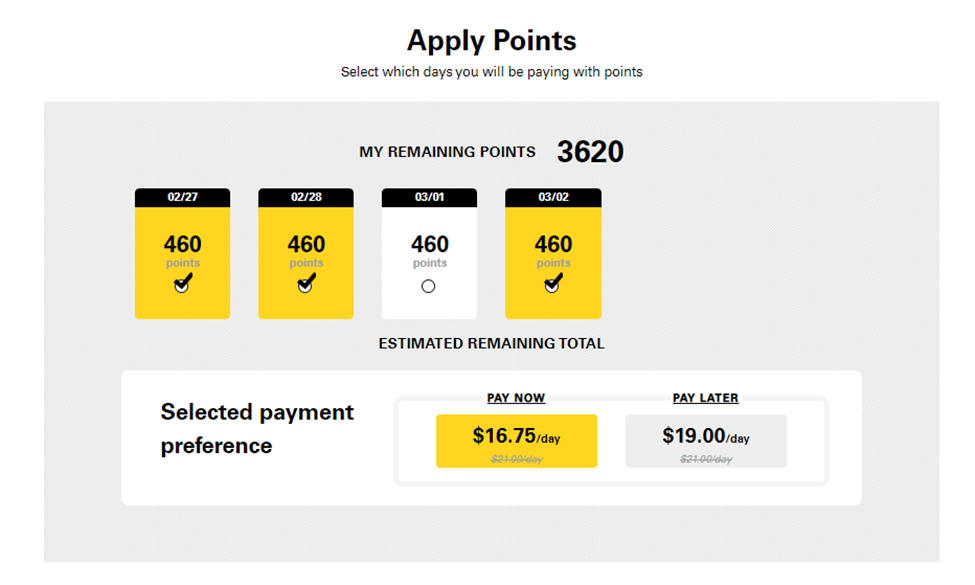
Task: Click the 460 value on the 03/02 card
Action: pos(553,244)
